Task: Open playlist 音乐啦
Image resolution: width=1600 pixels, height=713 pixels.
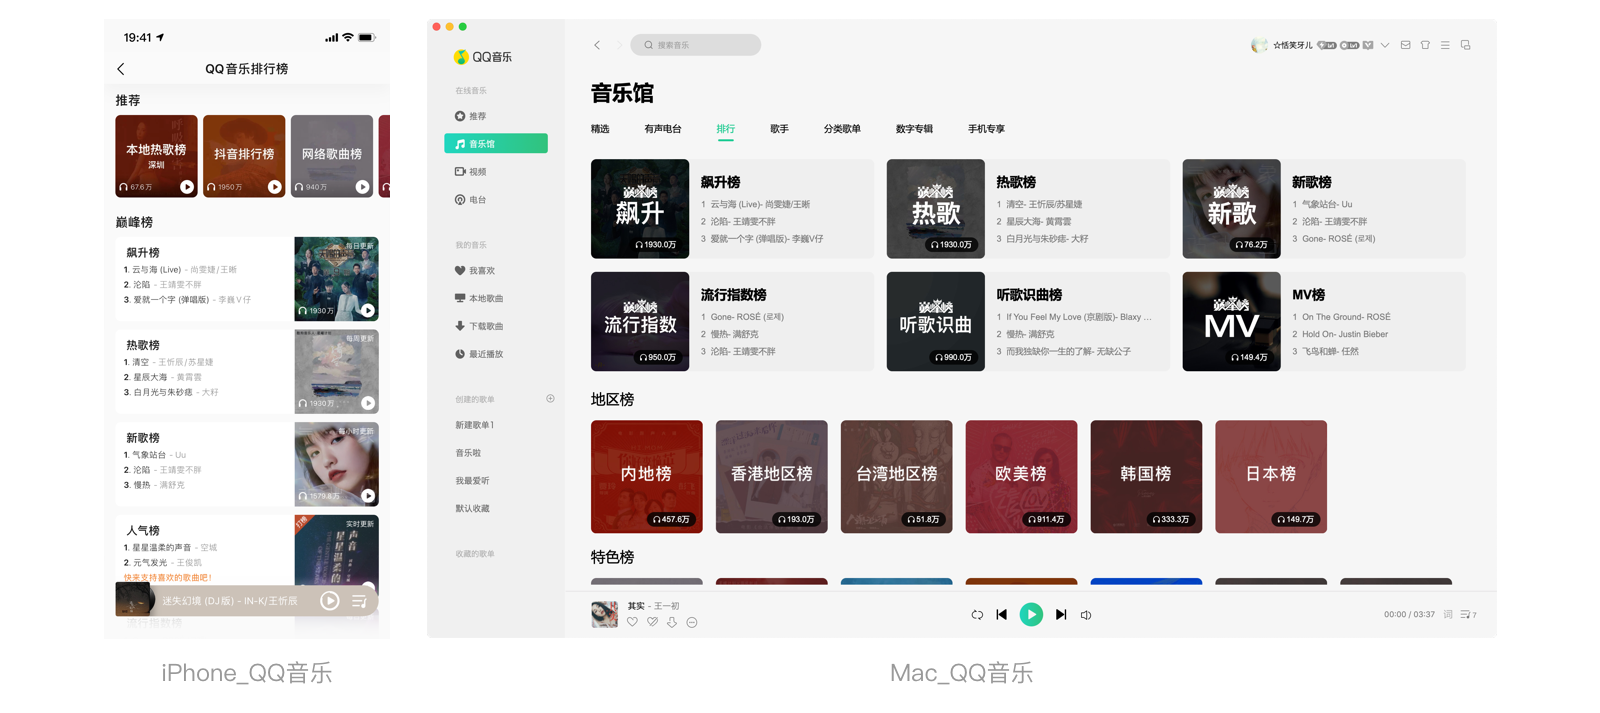Action: [468, 453]
